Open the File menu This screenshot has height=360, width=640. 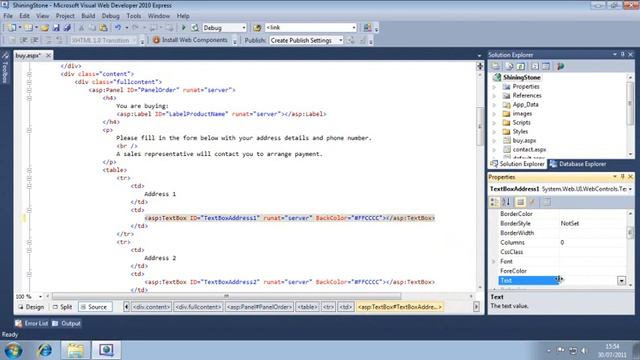tap(8, 16)
